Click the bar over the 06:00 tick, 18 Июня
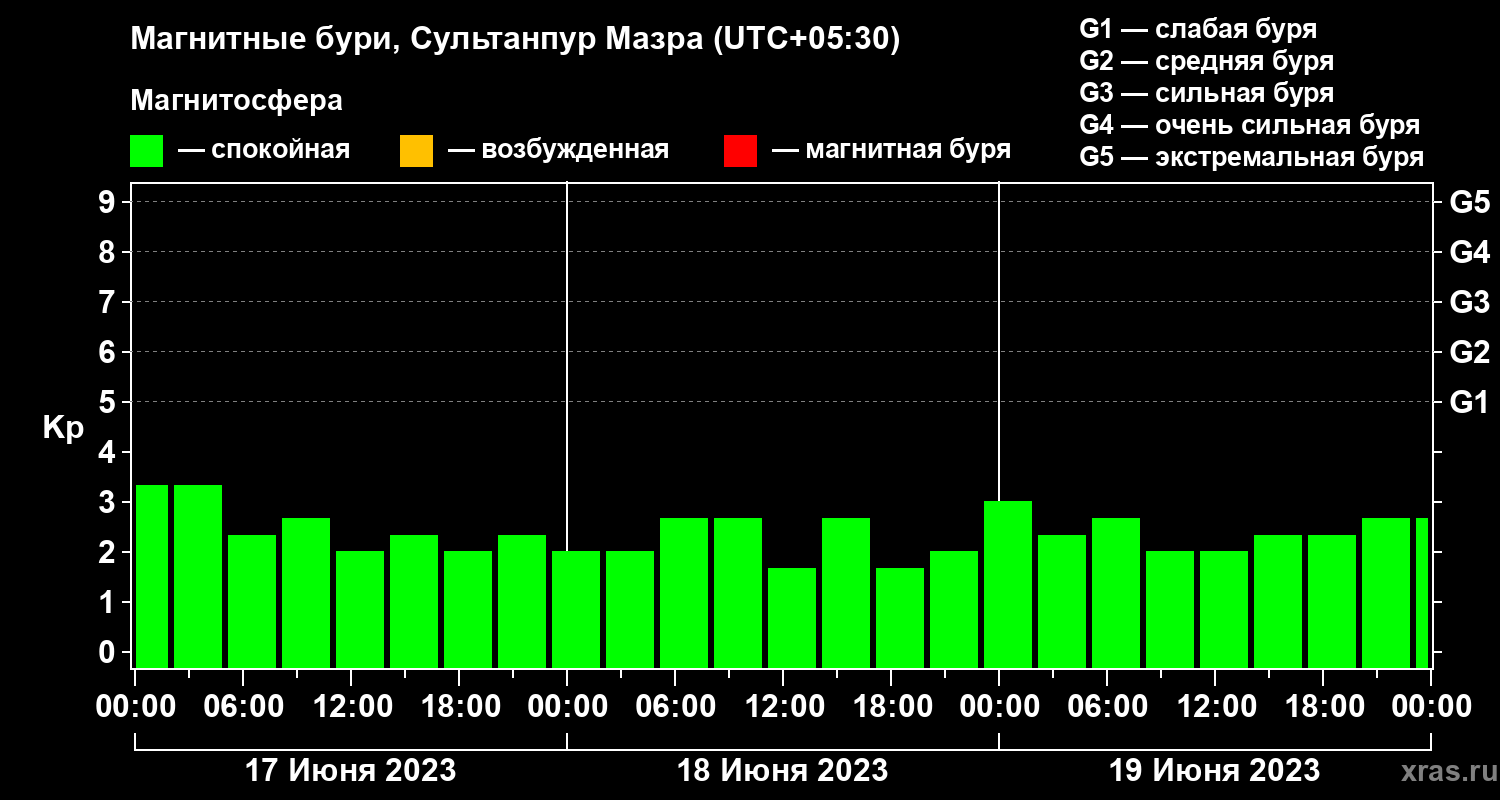Viewport: 1500px width, 800px height. [x=684, y=593]
